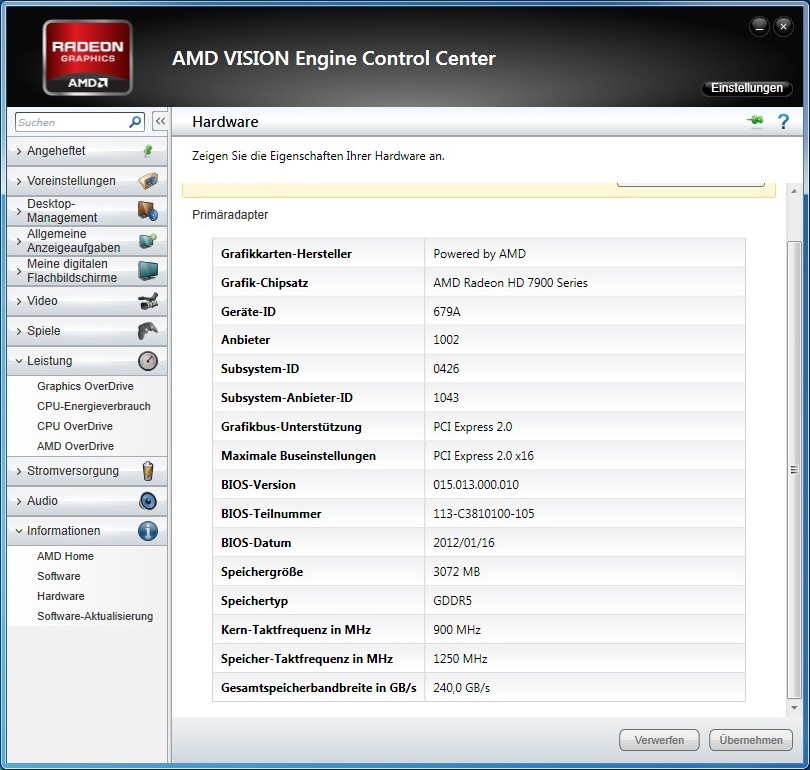Screen dimensions: 810x770
Task: Select Subsystem-Anbieter-ID value '1043'
Action: click(x=446, y=398)
